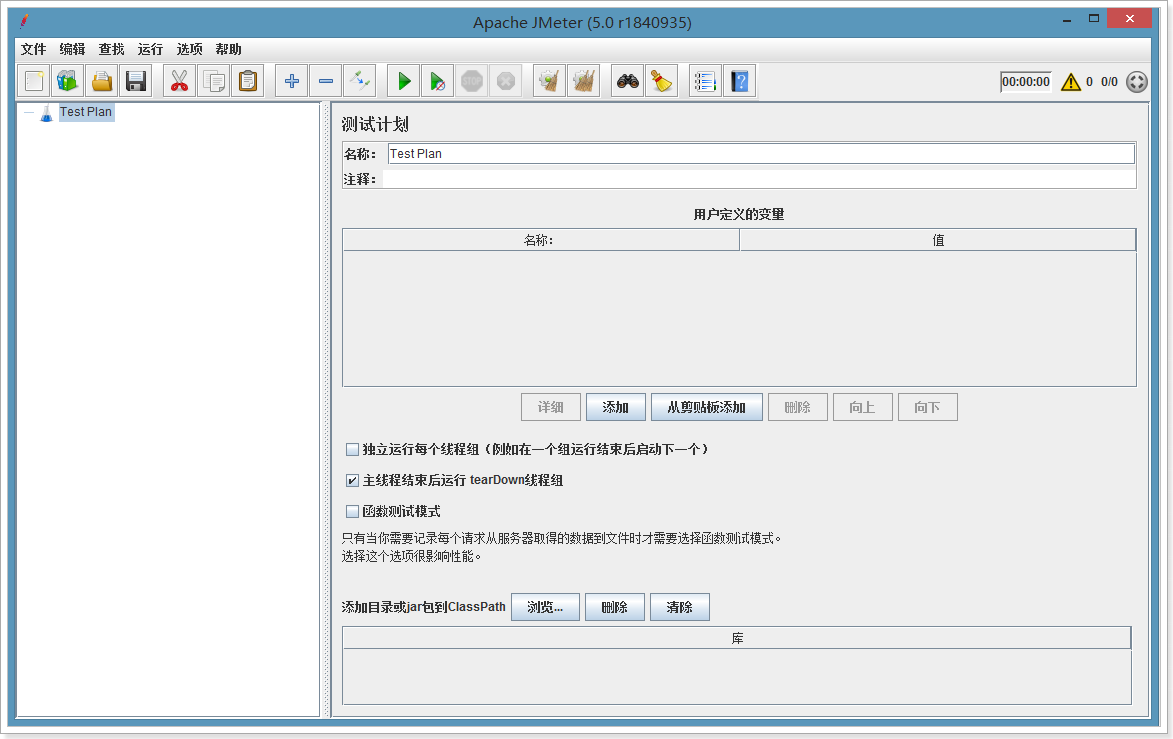Image resolution: width=1173 pixels, height=739 pixels.
Task: Click the 添加 button to add a variable
Action: (615, 406)
